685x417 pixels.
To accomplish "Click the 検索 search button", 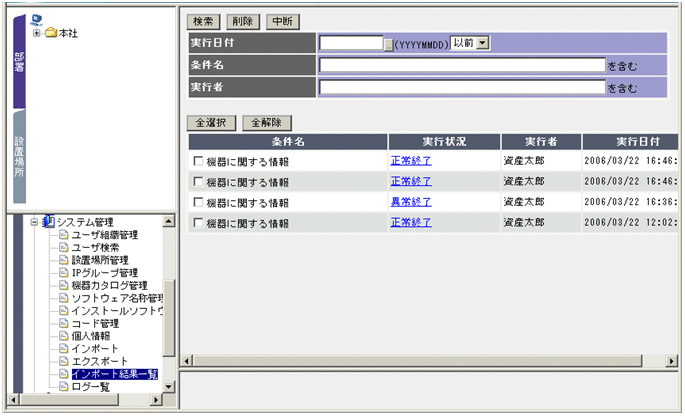I will [x=203, y=21].
